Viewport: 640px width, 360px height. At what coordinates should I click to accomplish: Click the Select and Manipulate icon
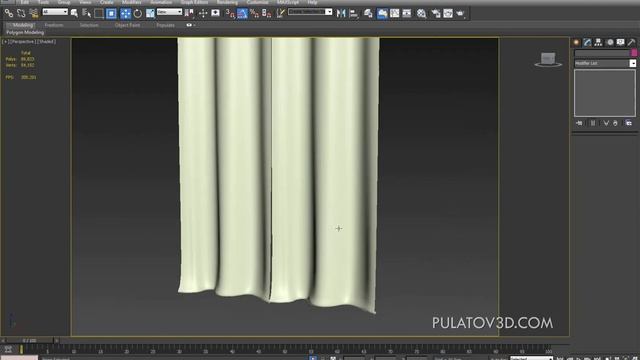coord(203,13)
